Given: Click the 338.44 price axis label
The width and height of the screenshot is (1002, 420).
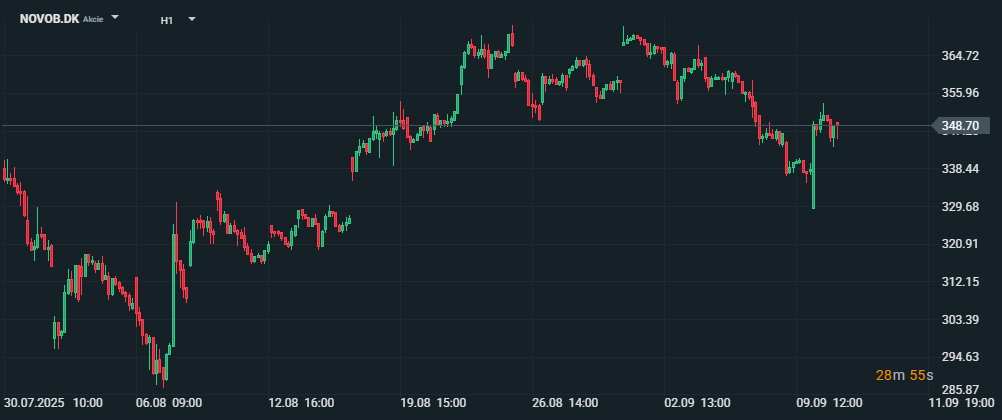Looking at the screenshot, I should click(959, 169).
